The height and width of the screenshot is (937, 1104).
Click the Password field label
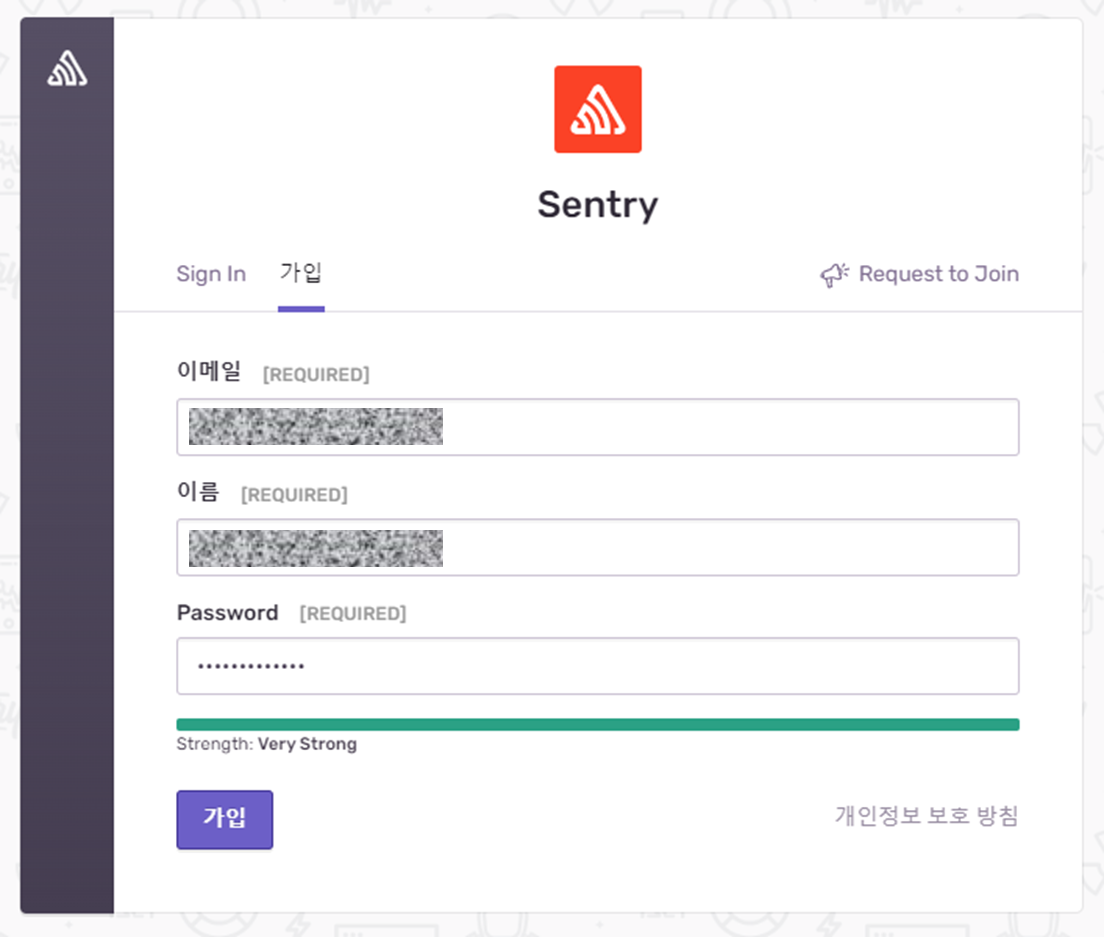pos(227,612)
